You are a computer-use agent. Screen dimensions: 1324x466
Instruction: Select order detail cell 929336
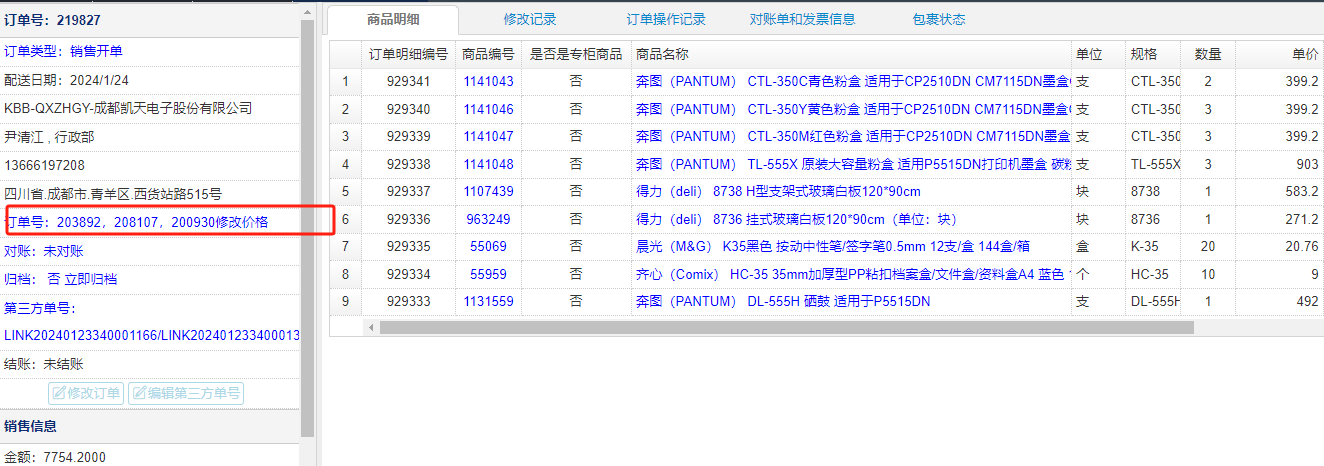pos(408,219)
